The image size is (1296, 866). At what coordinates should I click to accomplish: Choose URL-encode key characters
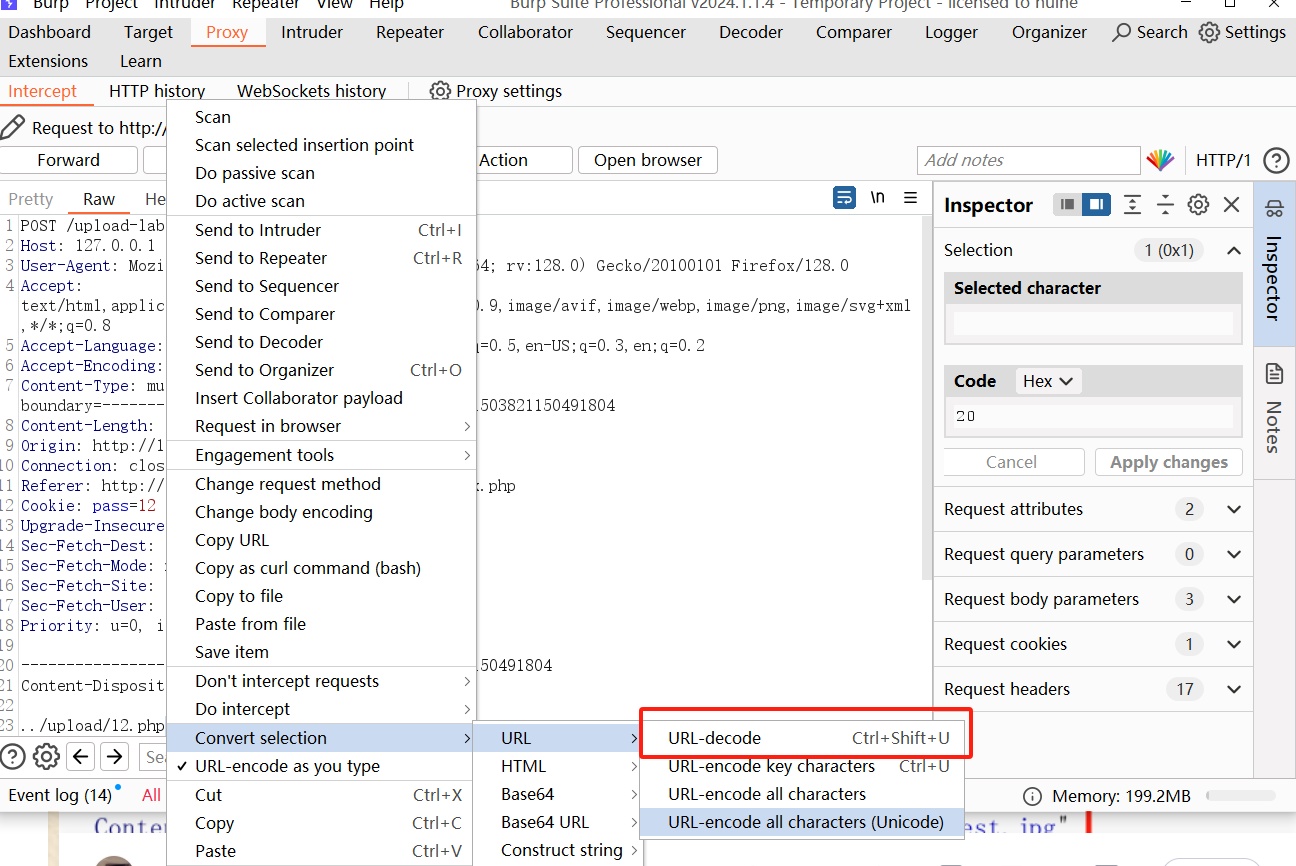[x=804, y=766]
